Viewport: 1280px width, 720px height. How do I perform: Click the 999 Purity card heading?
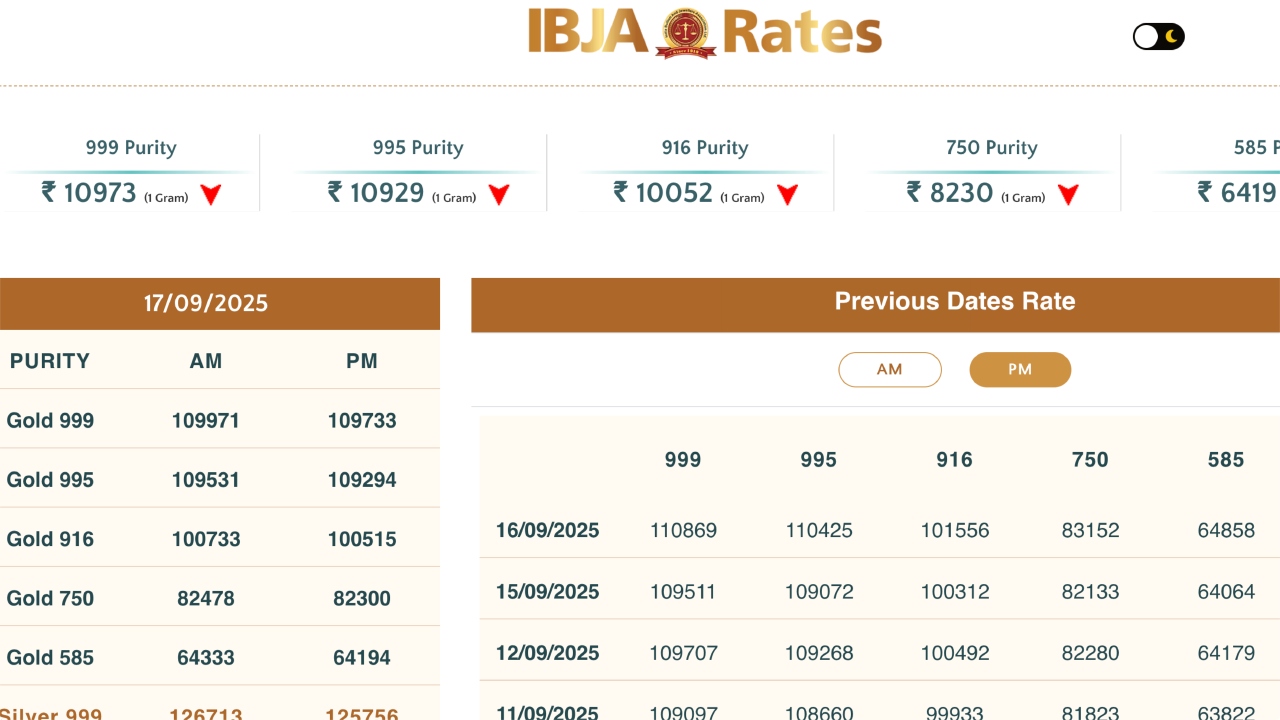click(131, 148)
